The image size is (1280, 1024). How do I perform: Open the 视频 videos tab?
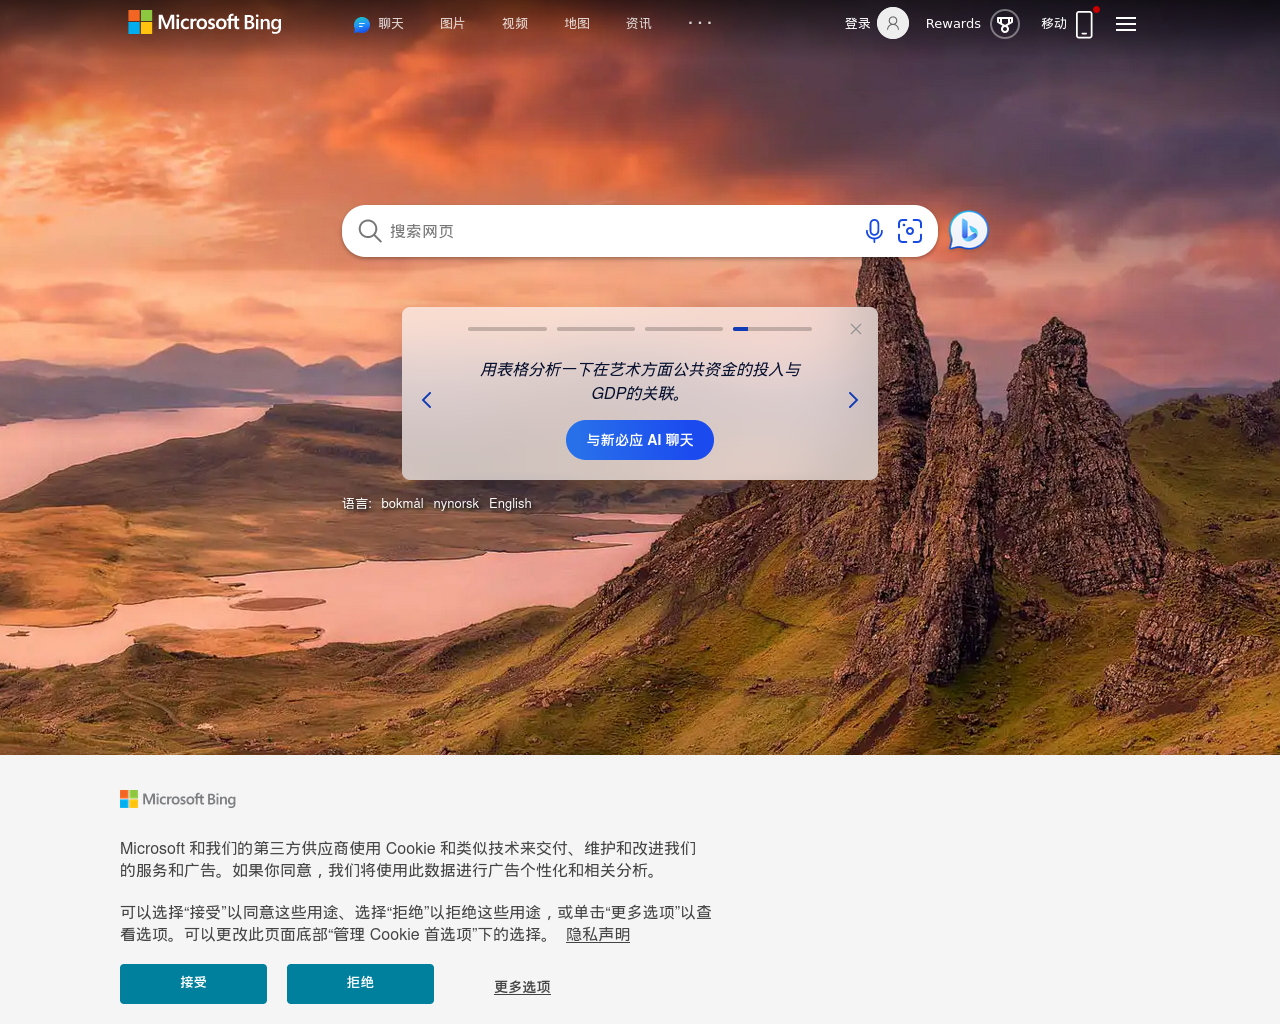coord(515,24)
